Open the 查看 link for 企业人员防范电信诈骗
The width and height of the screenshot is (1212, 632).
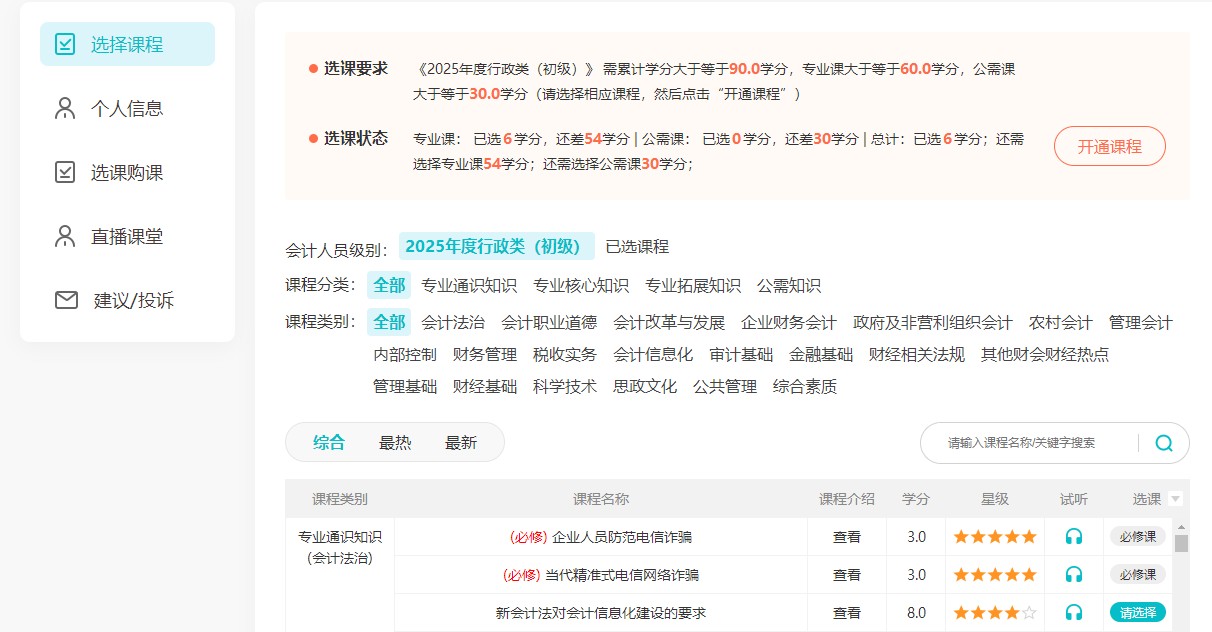coord(846,536)
